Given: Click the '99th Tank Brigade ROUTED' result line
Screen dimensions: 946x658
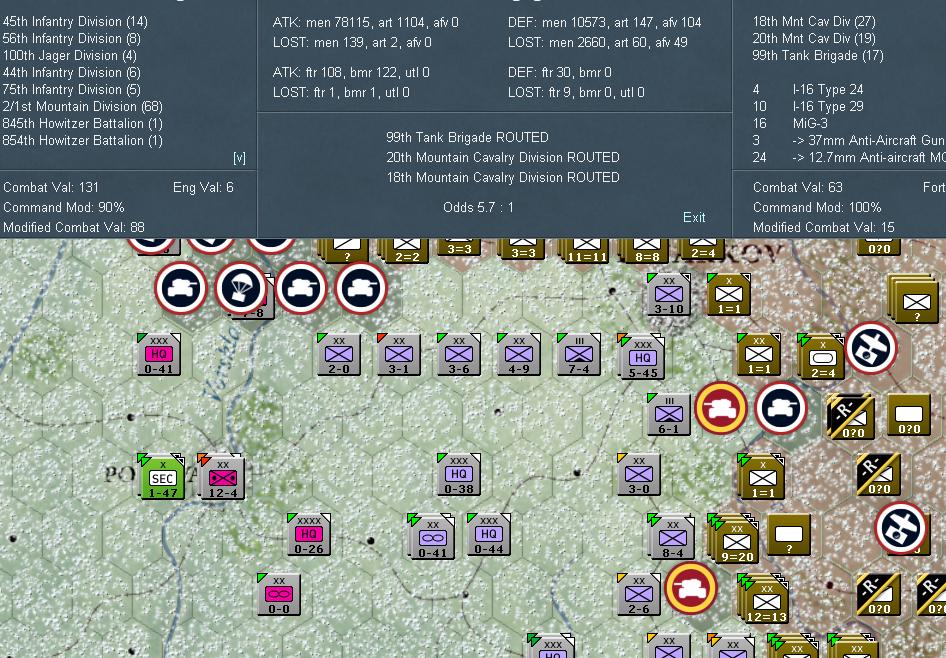Looking at the screenshot, I should tap(467, 138).
